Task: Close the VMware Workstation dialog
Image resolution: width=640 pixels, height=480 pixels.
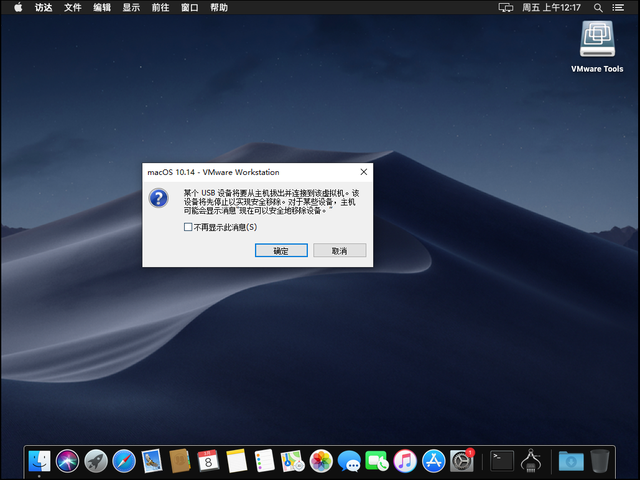Action: pos(364,172)
